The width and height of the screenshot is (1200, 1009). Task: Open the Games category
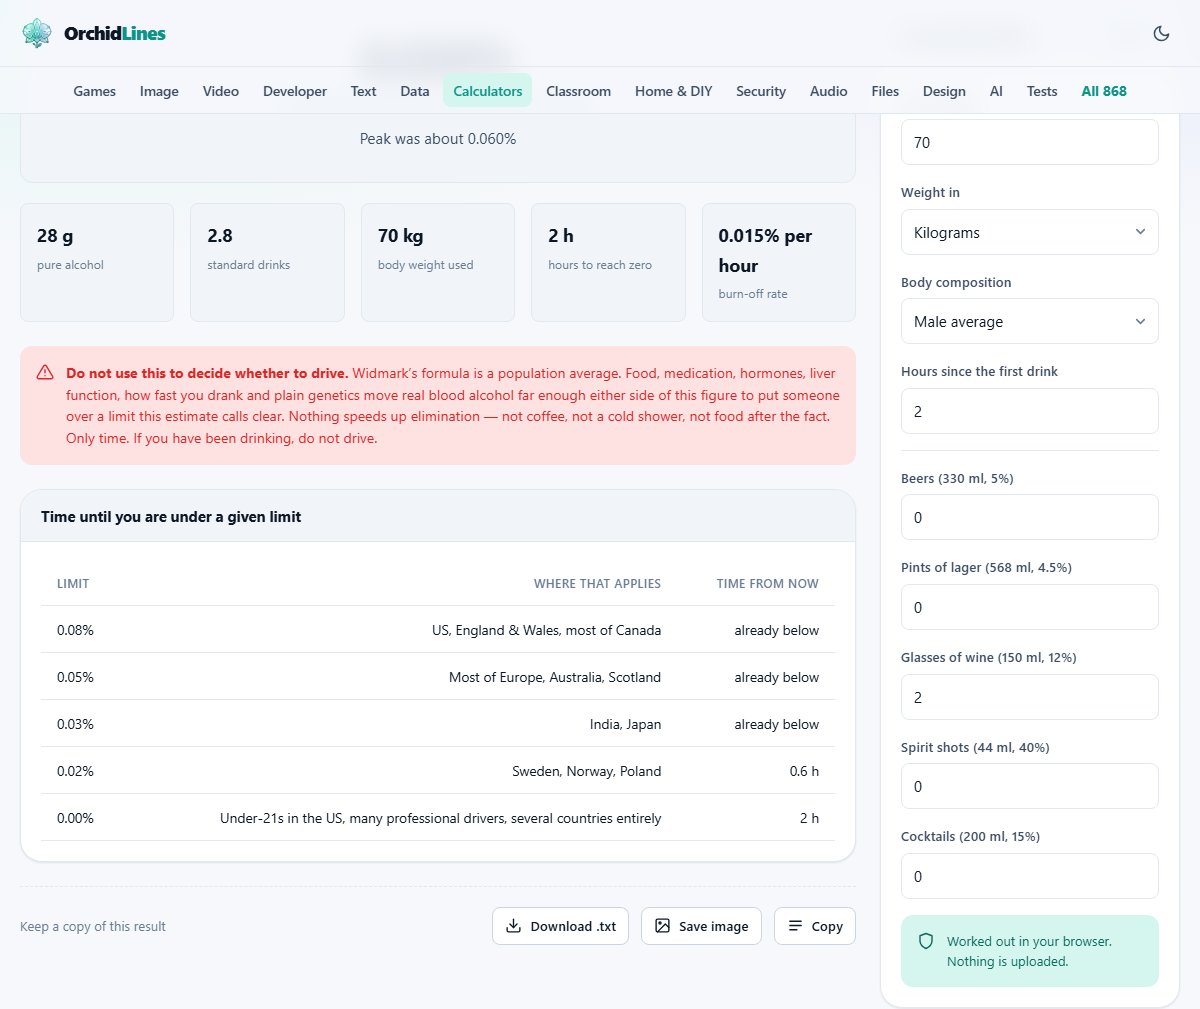point(95,91)
